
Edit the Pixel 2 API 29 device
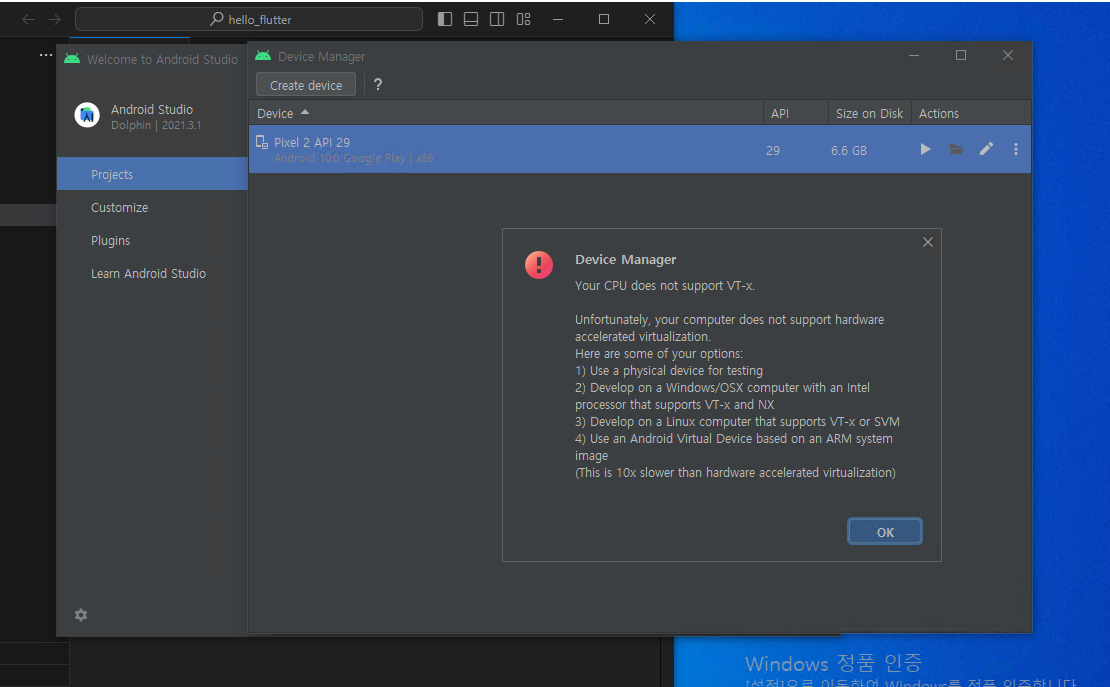[986, 149]
